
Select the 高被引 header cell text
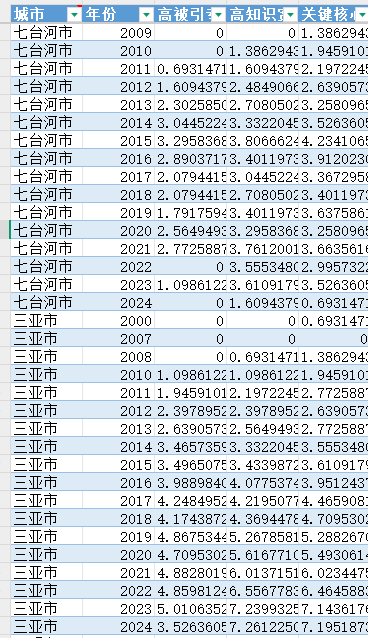point(184,15)
